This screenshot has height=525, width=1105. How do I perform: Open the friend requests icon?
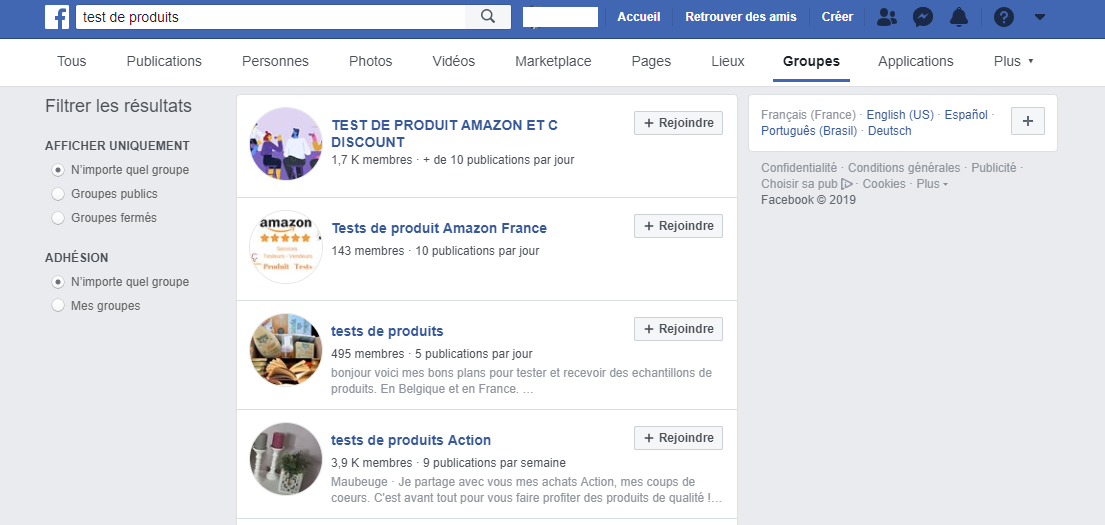[887, 17]
